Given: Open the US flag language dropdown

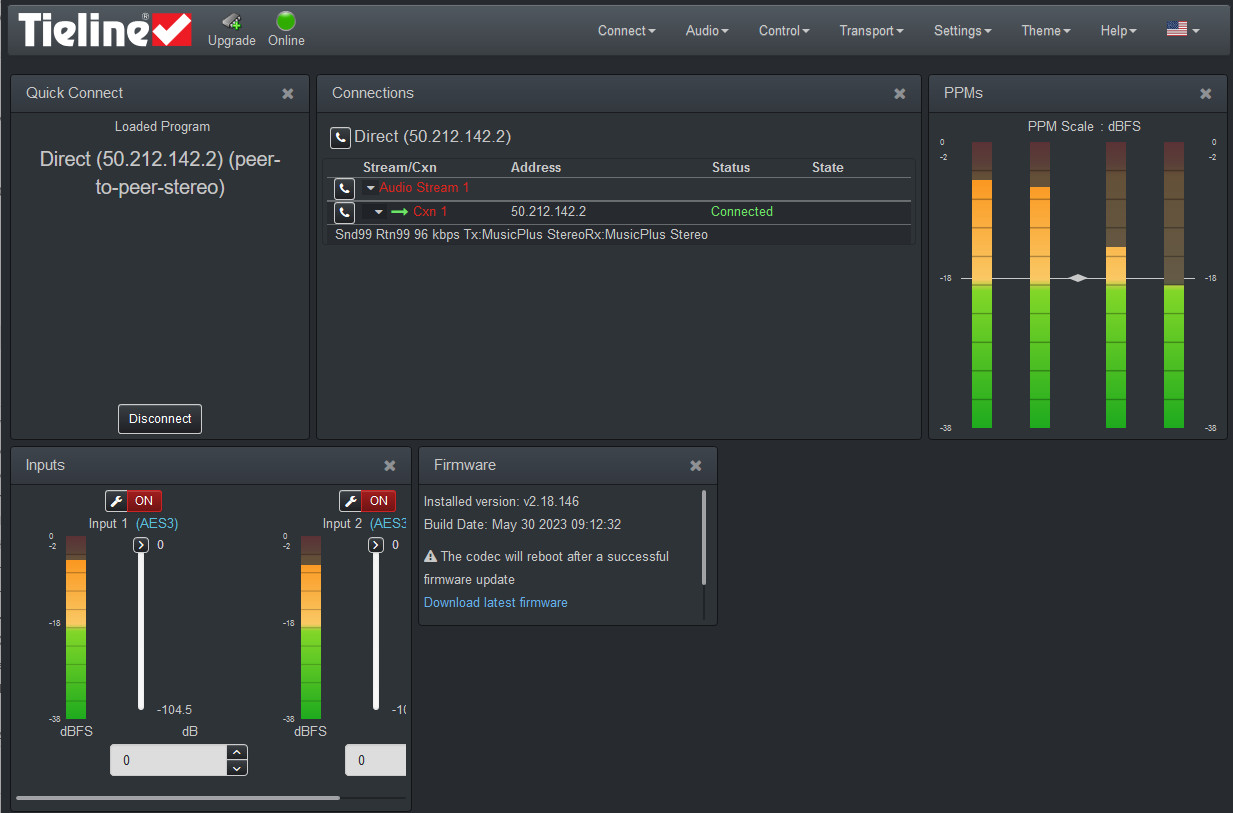Looking at the screenshot, I should coord(1182,30).
